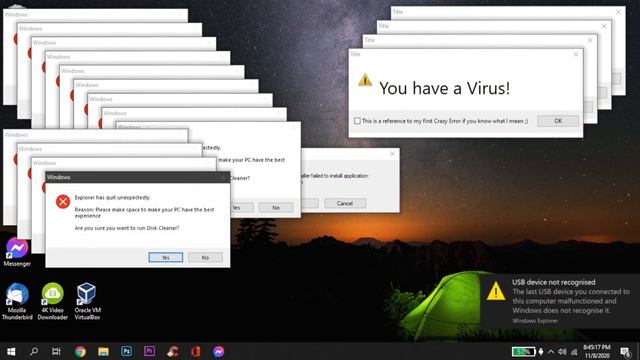
Task: Click OK in You have a Virus dialog
Action: coord(558,121)
